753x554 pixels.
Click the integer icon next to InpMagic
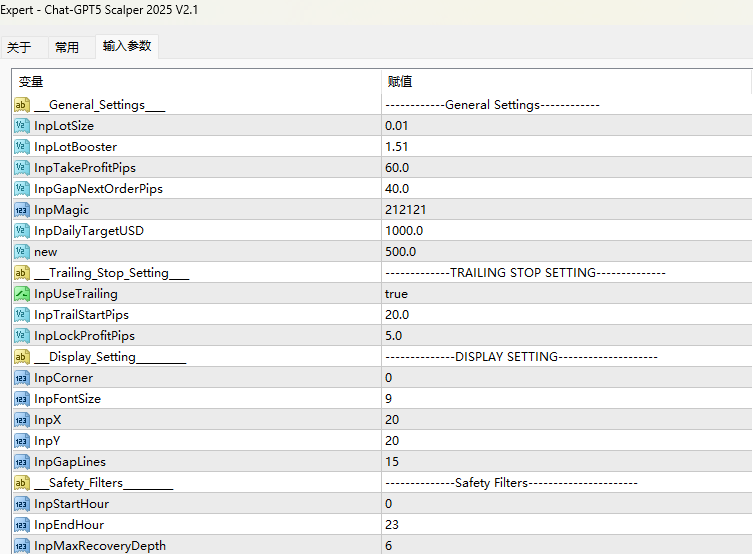22,210
